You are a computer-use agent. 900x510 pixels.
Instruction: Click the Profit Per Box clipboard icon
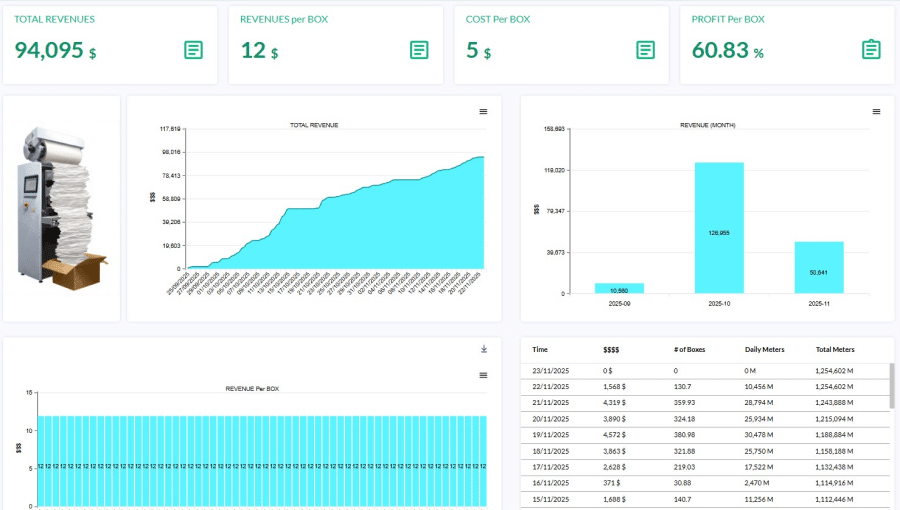tap(871, 50)
